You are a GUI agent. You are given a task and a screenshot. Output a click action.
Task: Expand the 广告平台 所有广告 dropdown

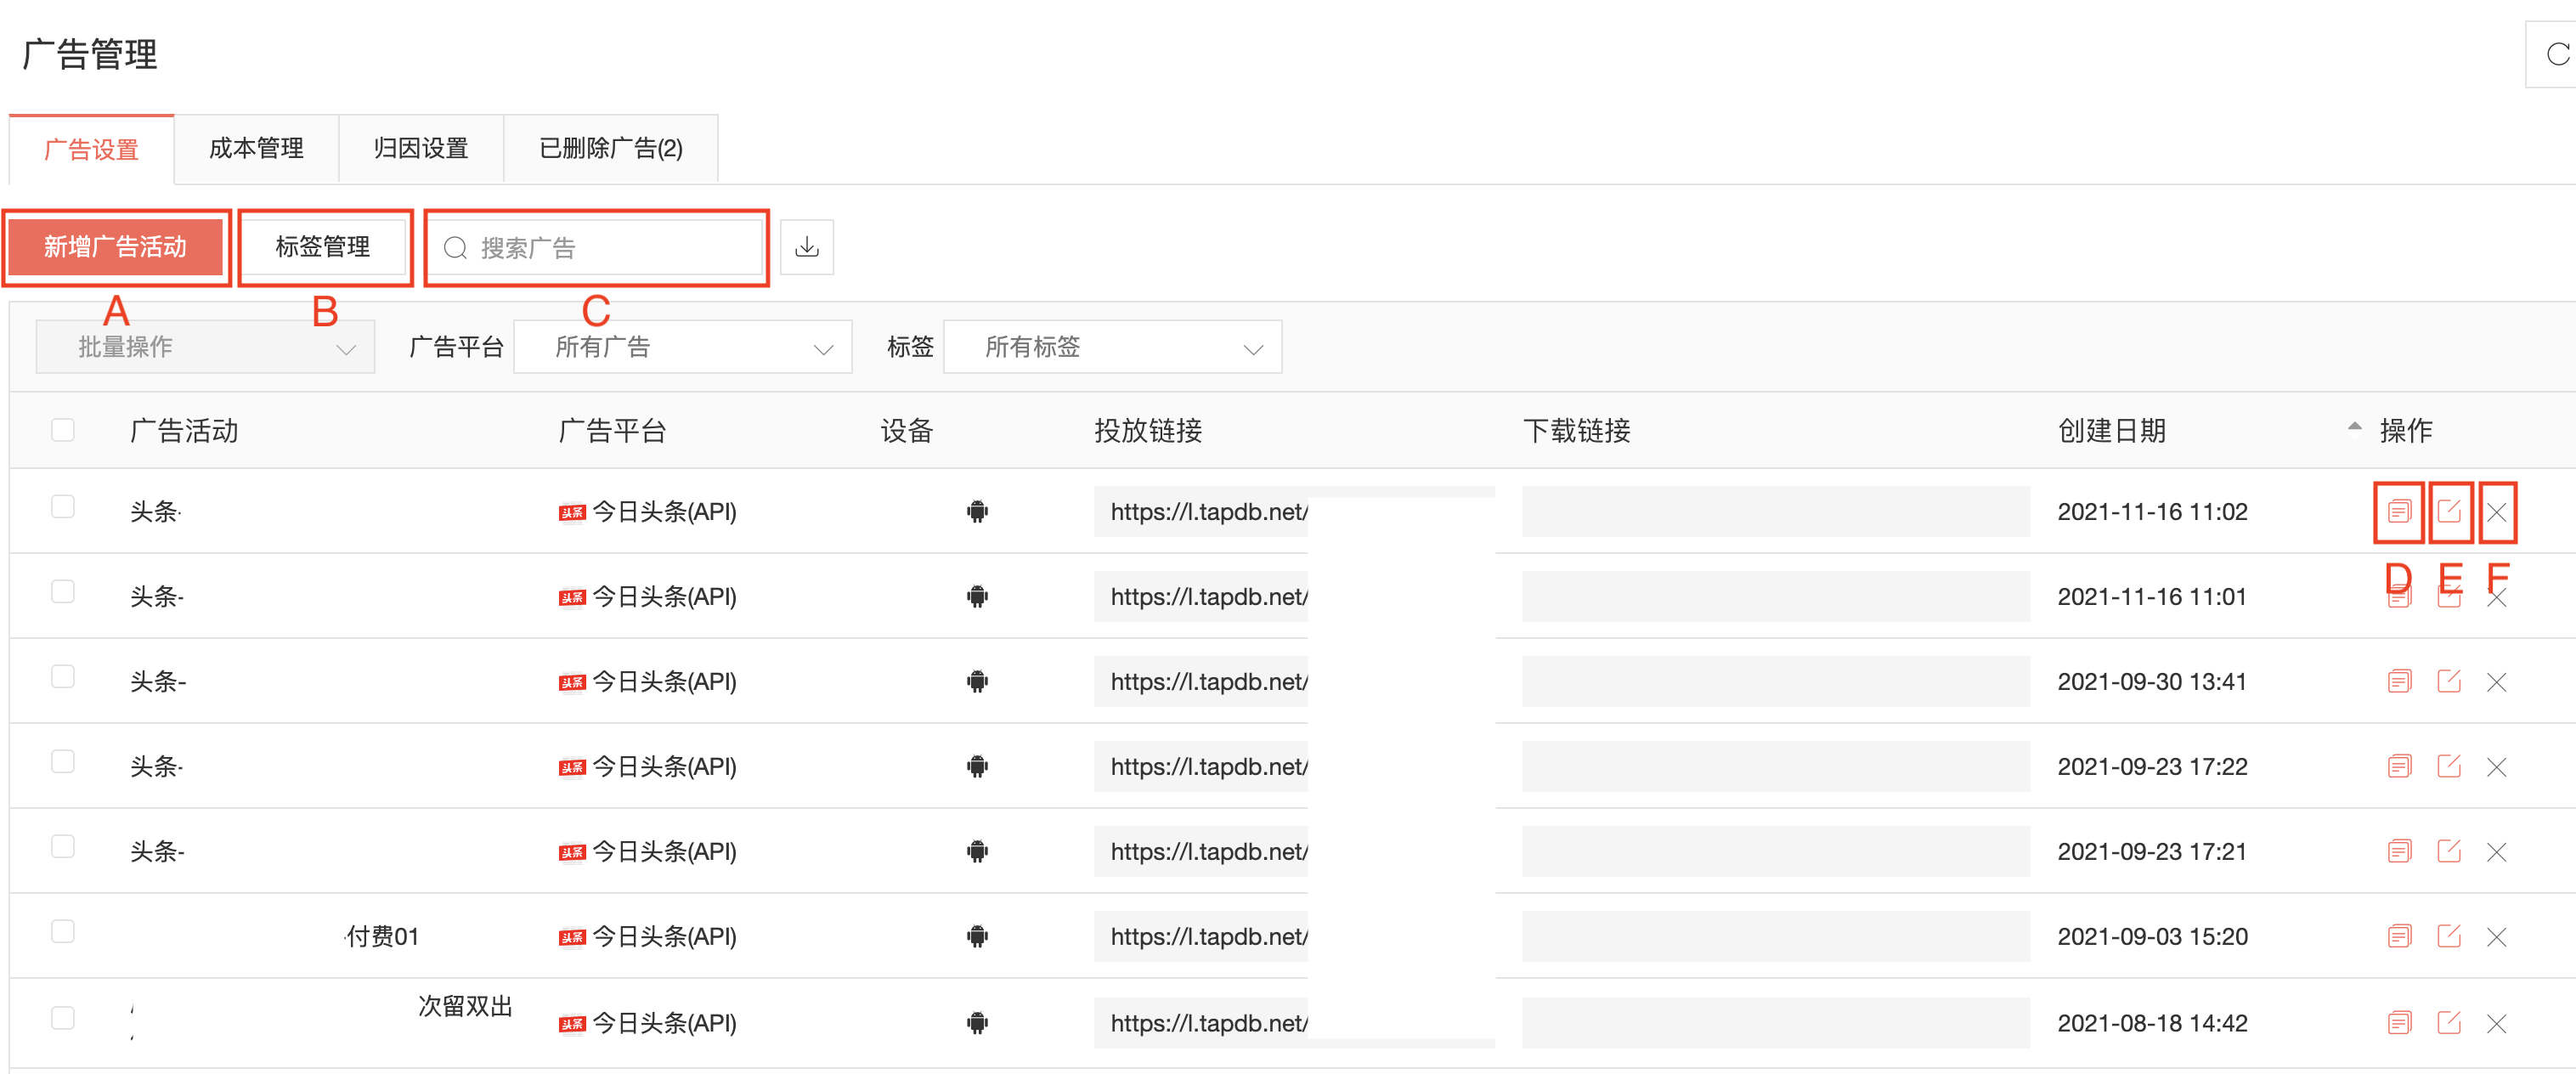pos(682,347)
